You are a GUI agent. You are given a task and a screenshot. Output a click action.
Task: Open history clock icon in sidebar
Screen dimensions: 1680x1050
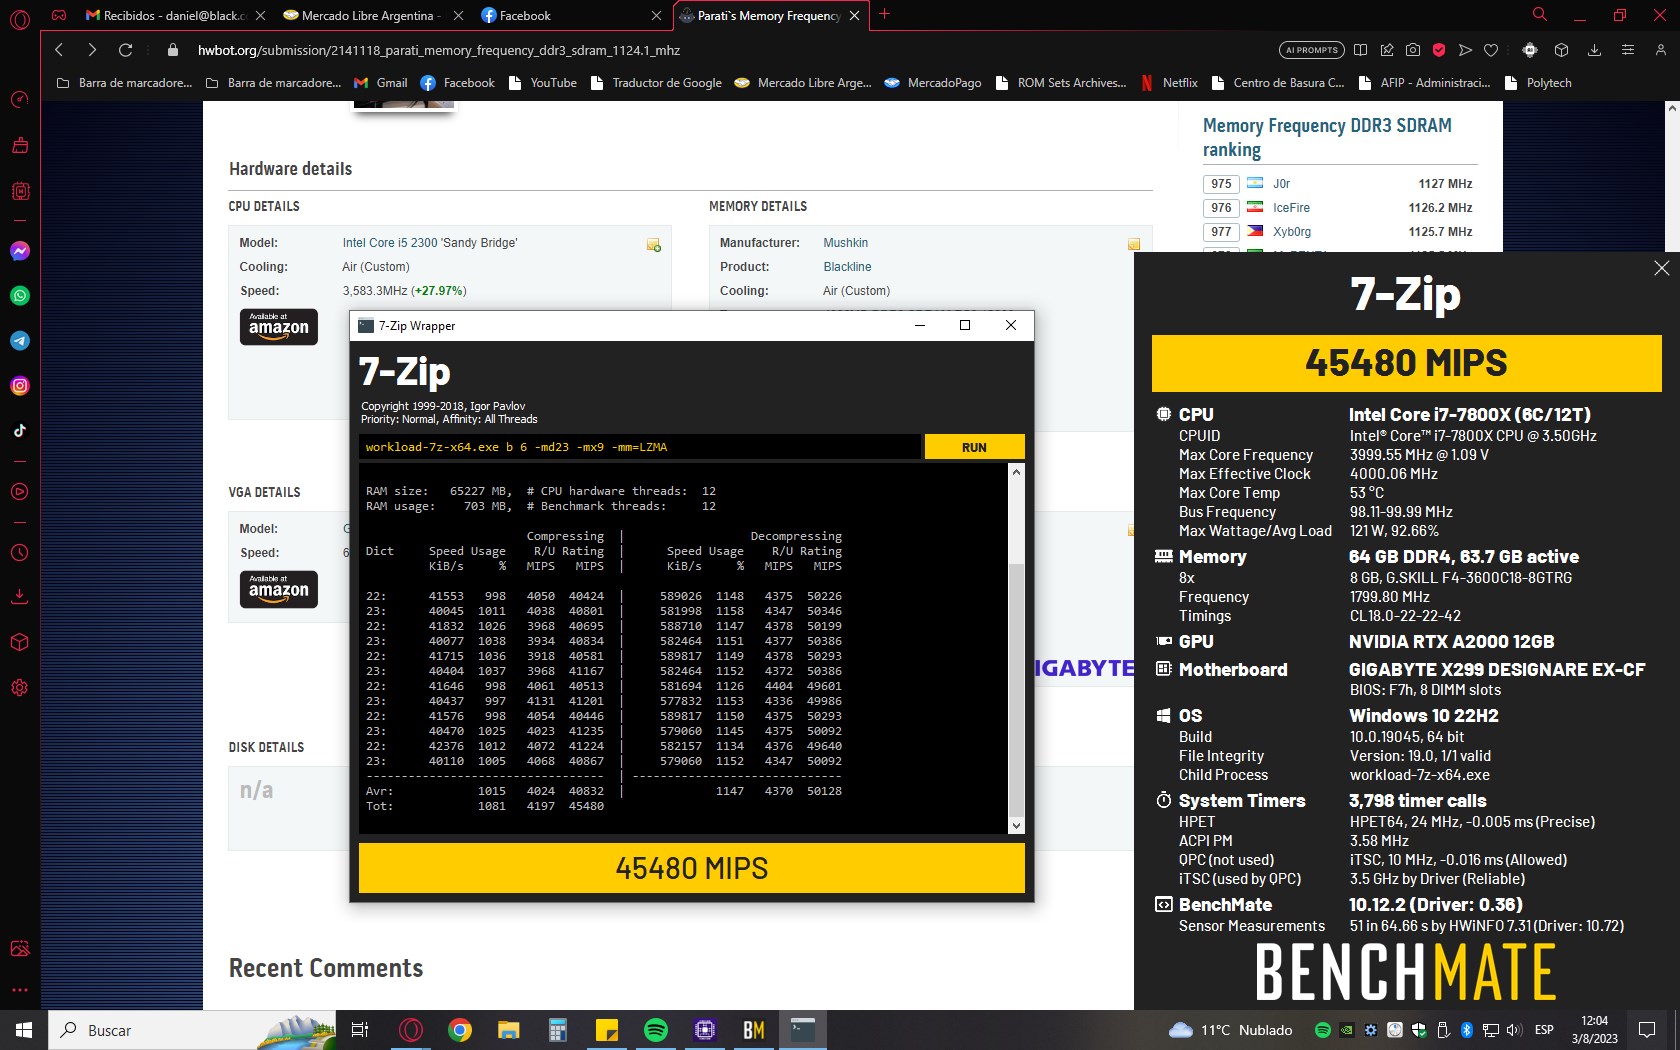pos(20,553)
